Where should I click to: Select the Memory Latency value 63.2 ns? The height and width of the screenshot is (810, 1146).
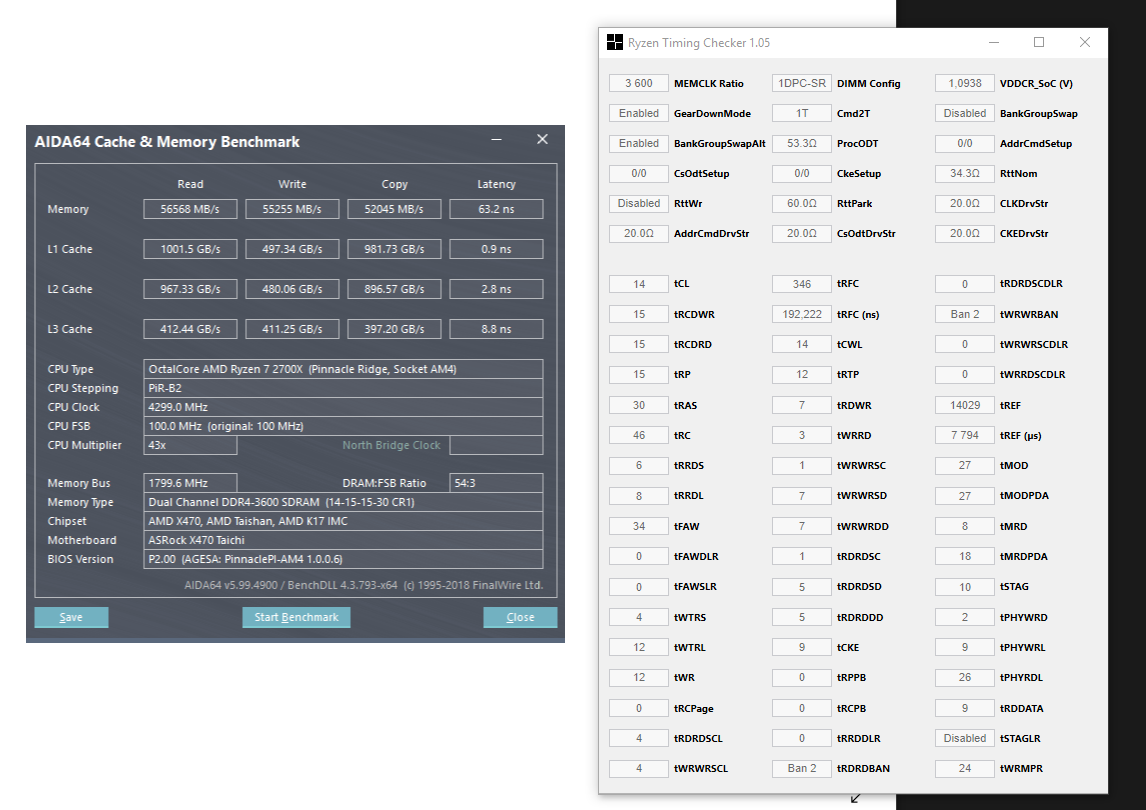[x=496, y=209]
